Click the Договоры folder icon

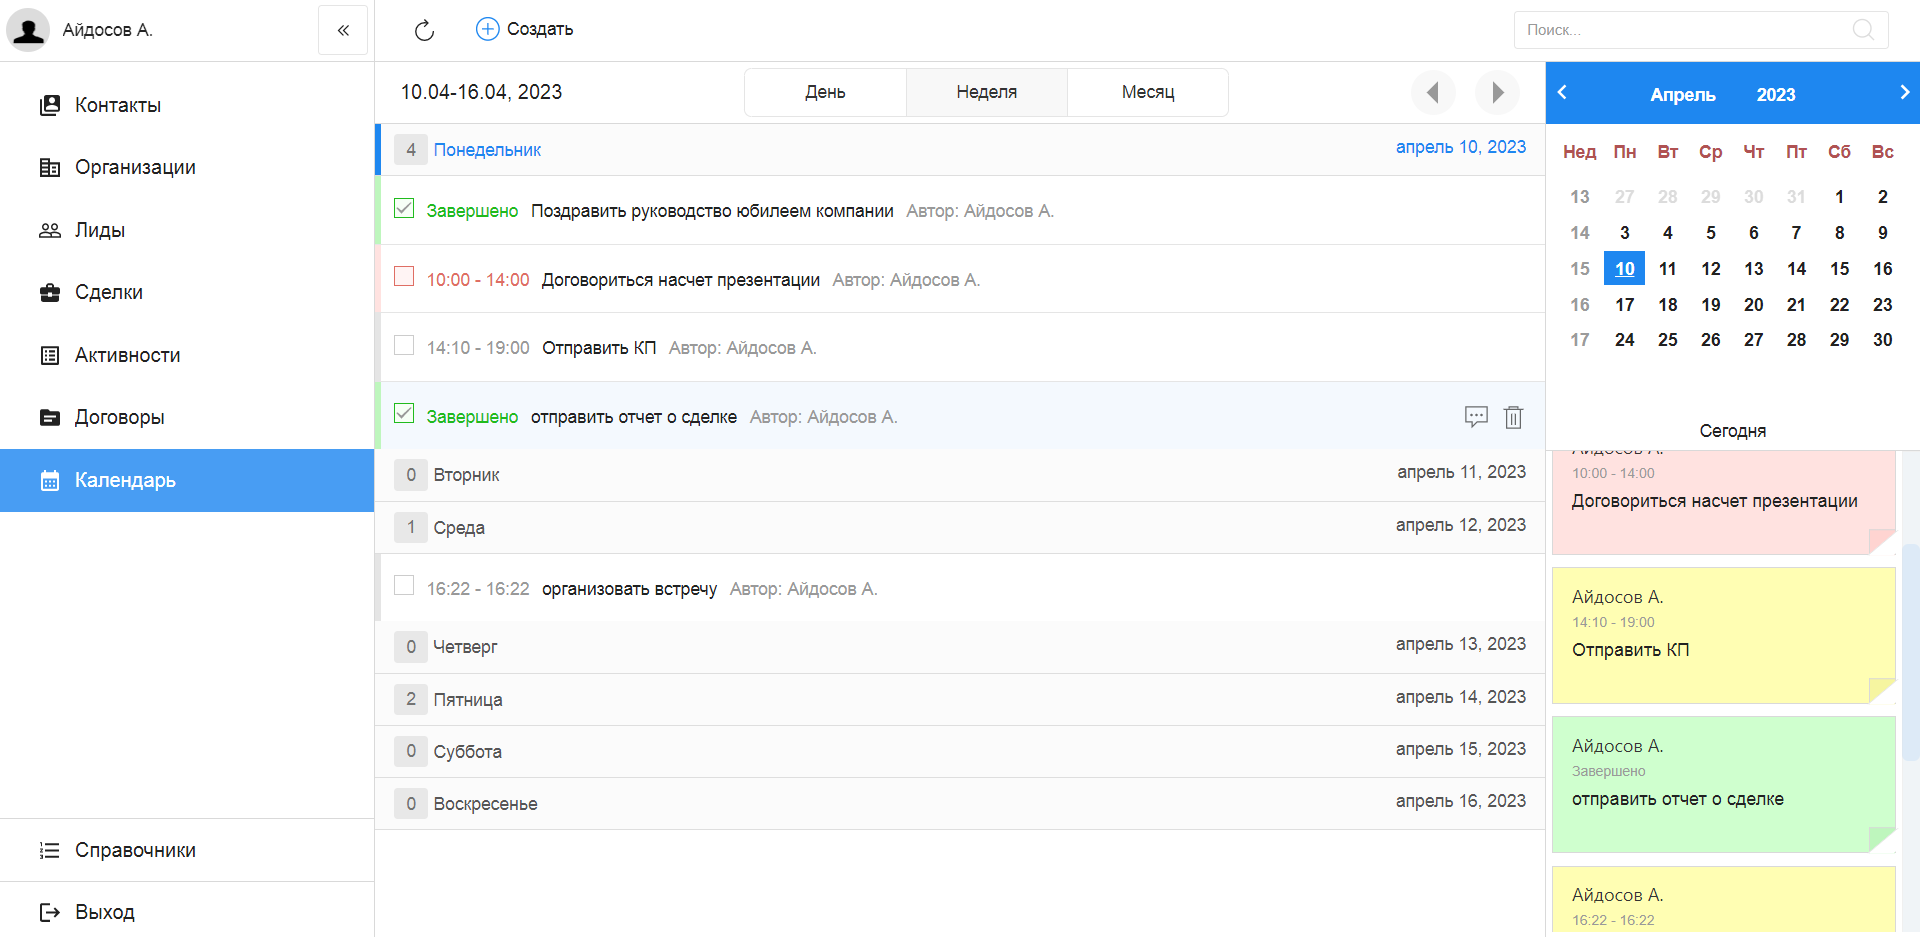click(50, 418)
